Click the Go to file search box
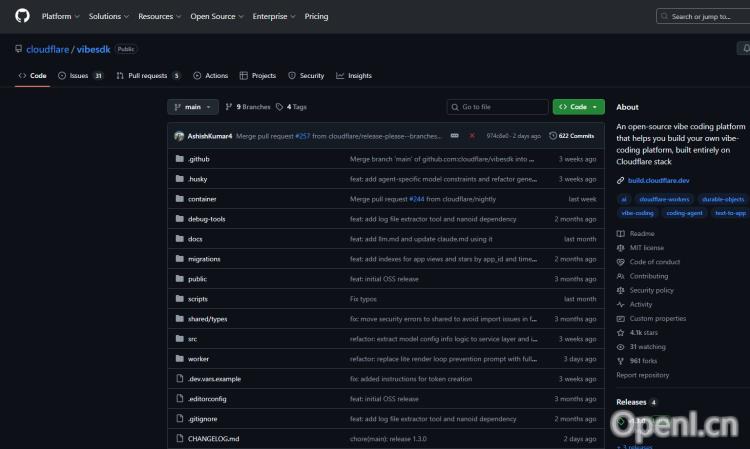 (497, 107)
